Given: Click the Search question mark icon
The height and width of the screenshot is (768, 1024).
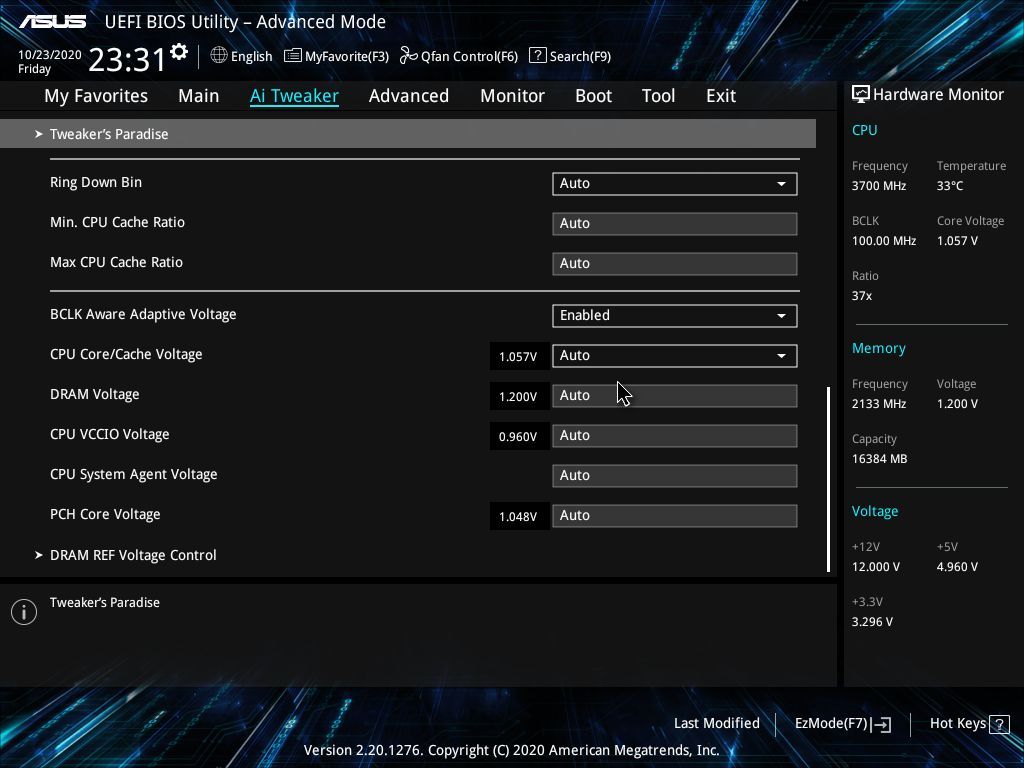Looking at the screenshot, I should (x=537, y=56).
